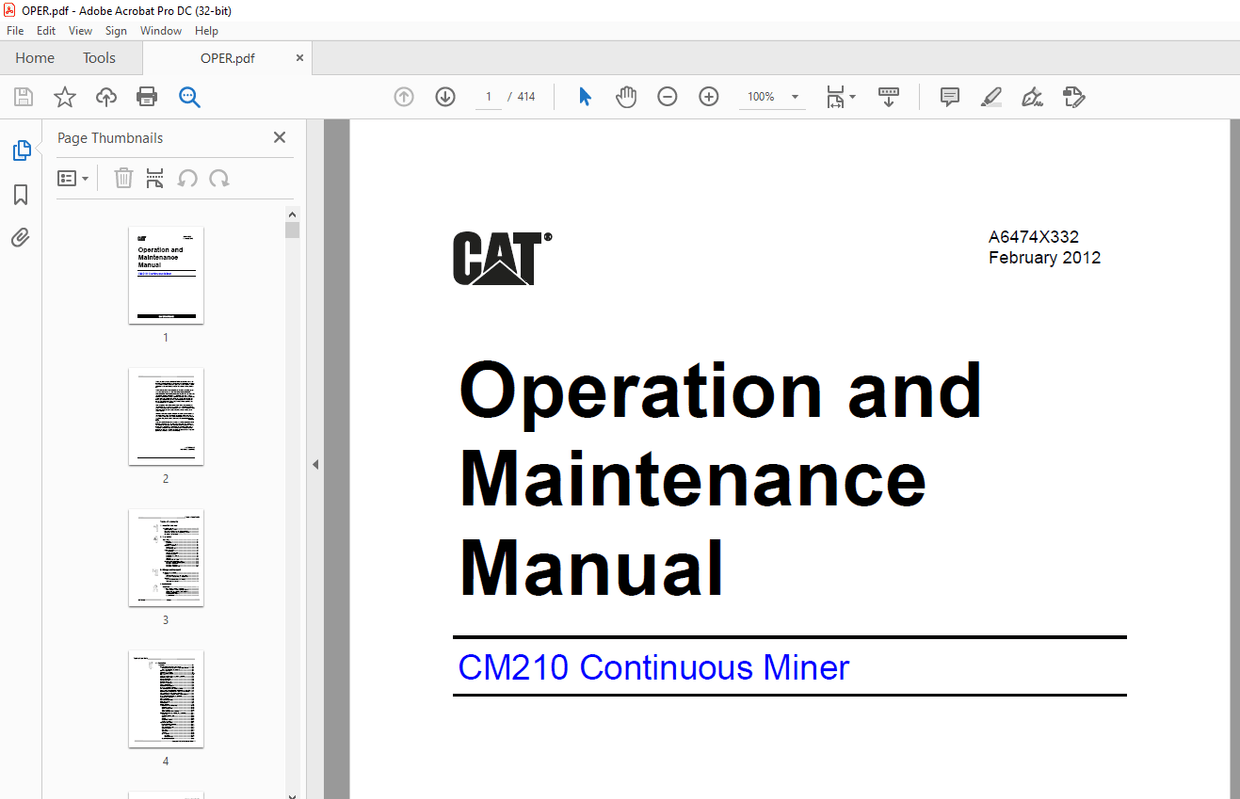Open the Highlight tool
The height and width of the screenshot is (799, 1240).
[x=991, y=96]
